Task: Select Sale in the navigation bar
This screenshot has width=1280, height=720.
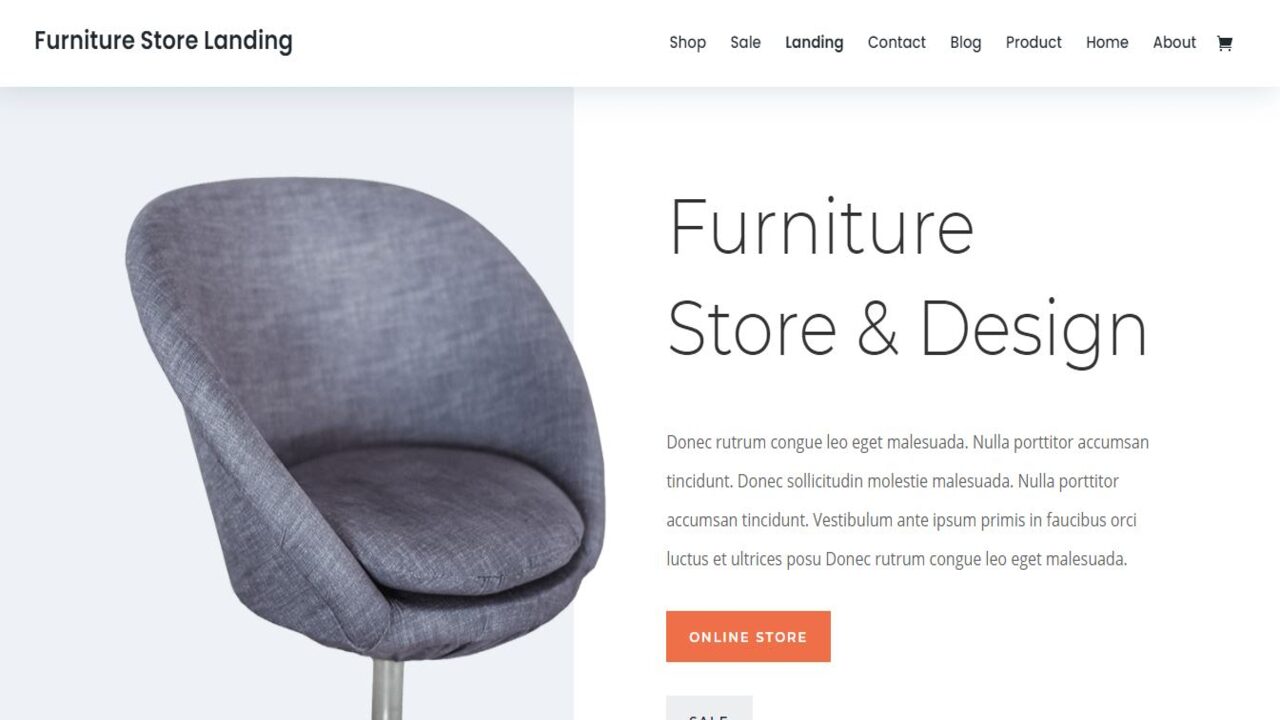Action: pyautogui.click(x=745, y=42)
